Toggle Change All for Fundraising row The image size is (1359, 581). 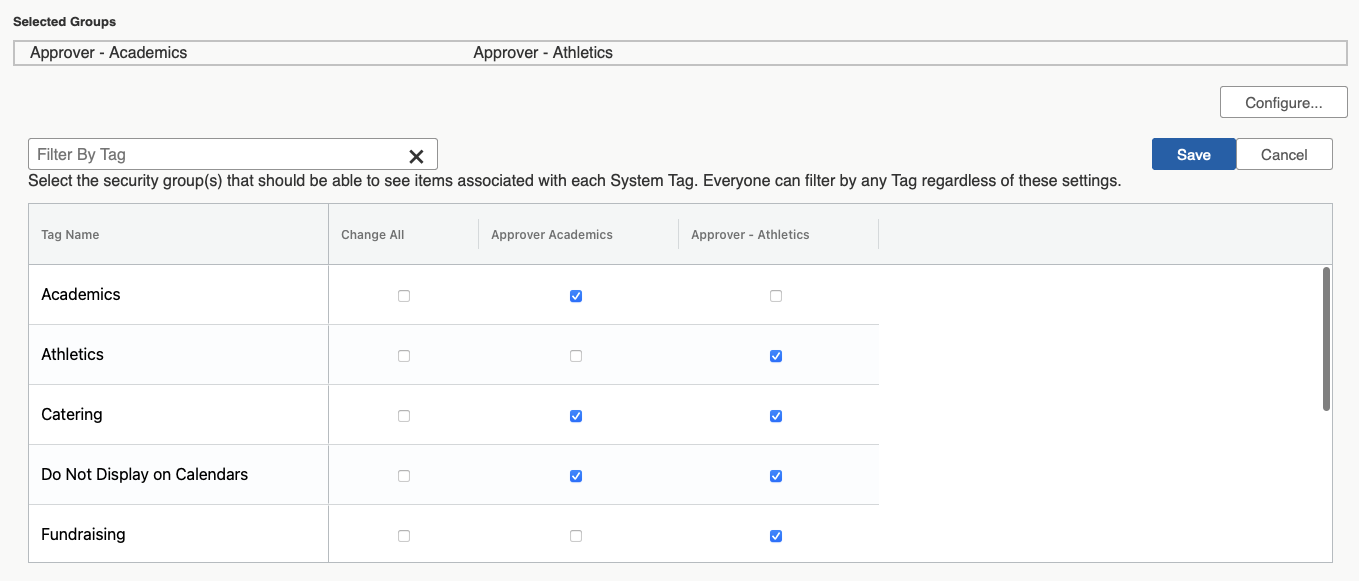click(x=403, y=536)
